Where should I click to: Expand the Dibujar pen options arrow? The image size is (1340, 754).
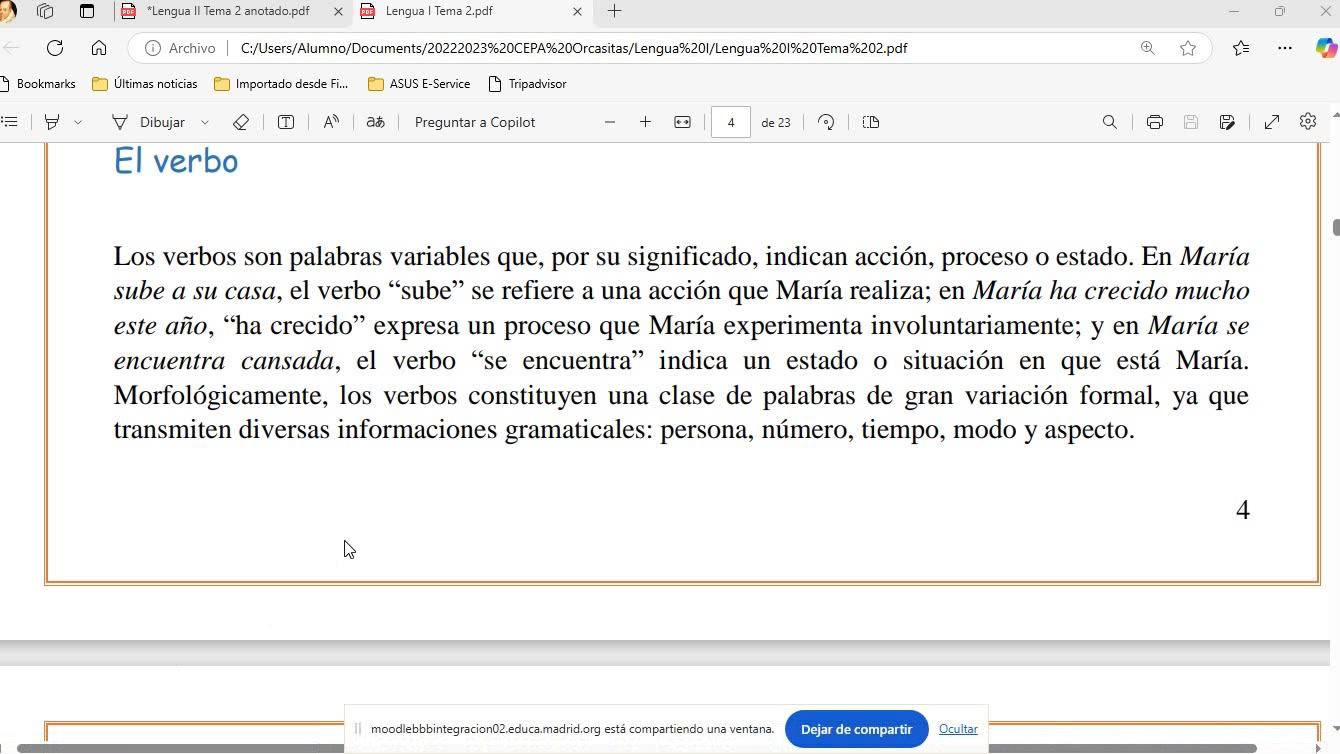click(205, 122)
